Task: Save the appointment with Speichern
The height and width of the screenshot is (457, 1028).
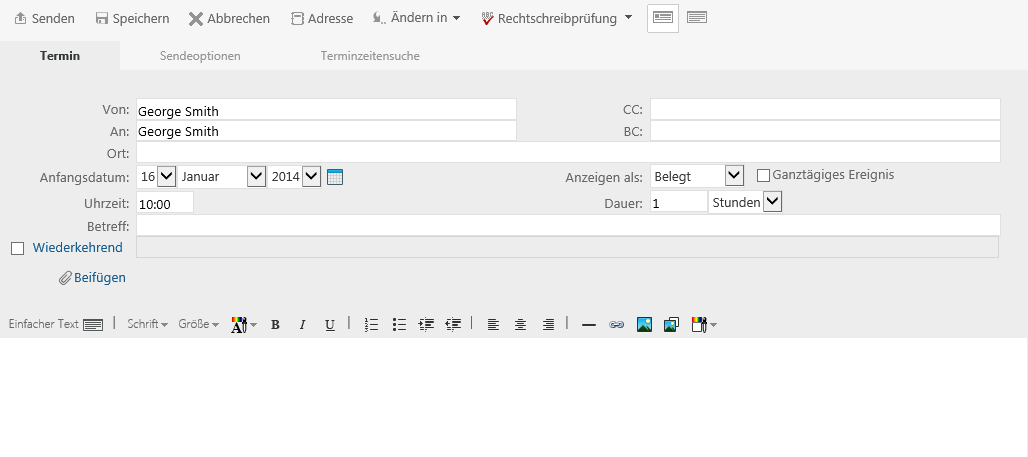Action: pyautogui.click(x=132, y=18)
